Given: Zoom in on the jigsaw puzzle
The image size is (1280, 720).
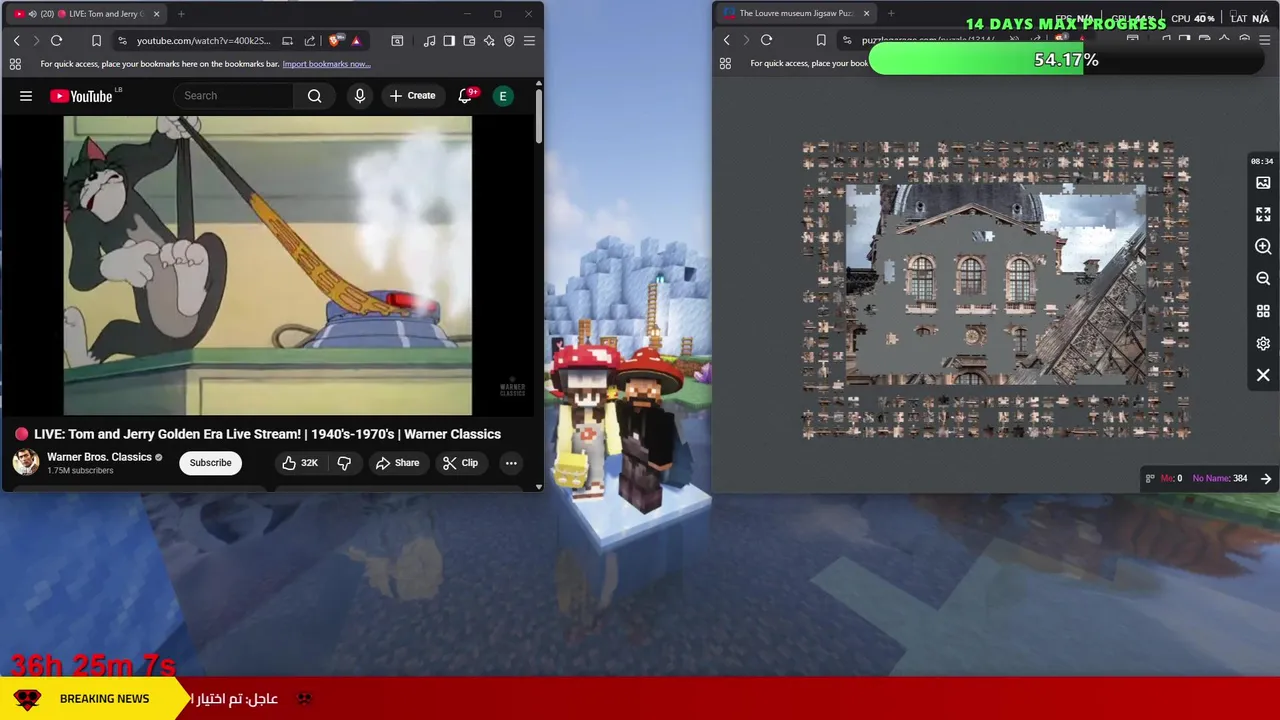Looking at the screenshot, I should [x=1263, y=247].
